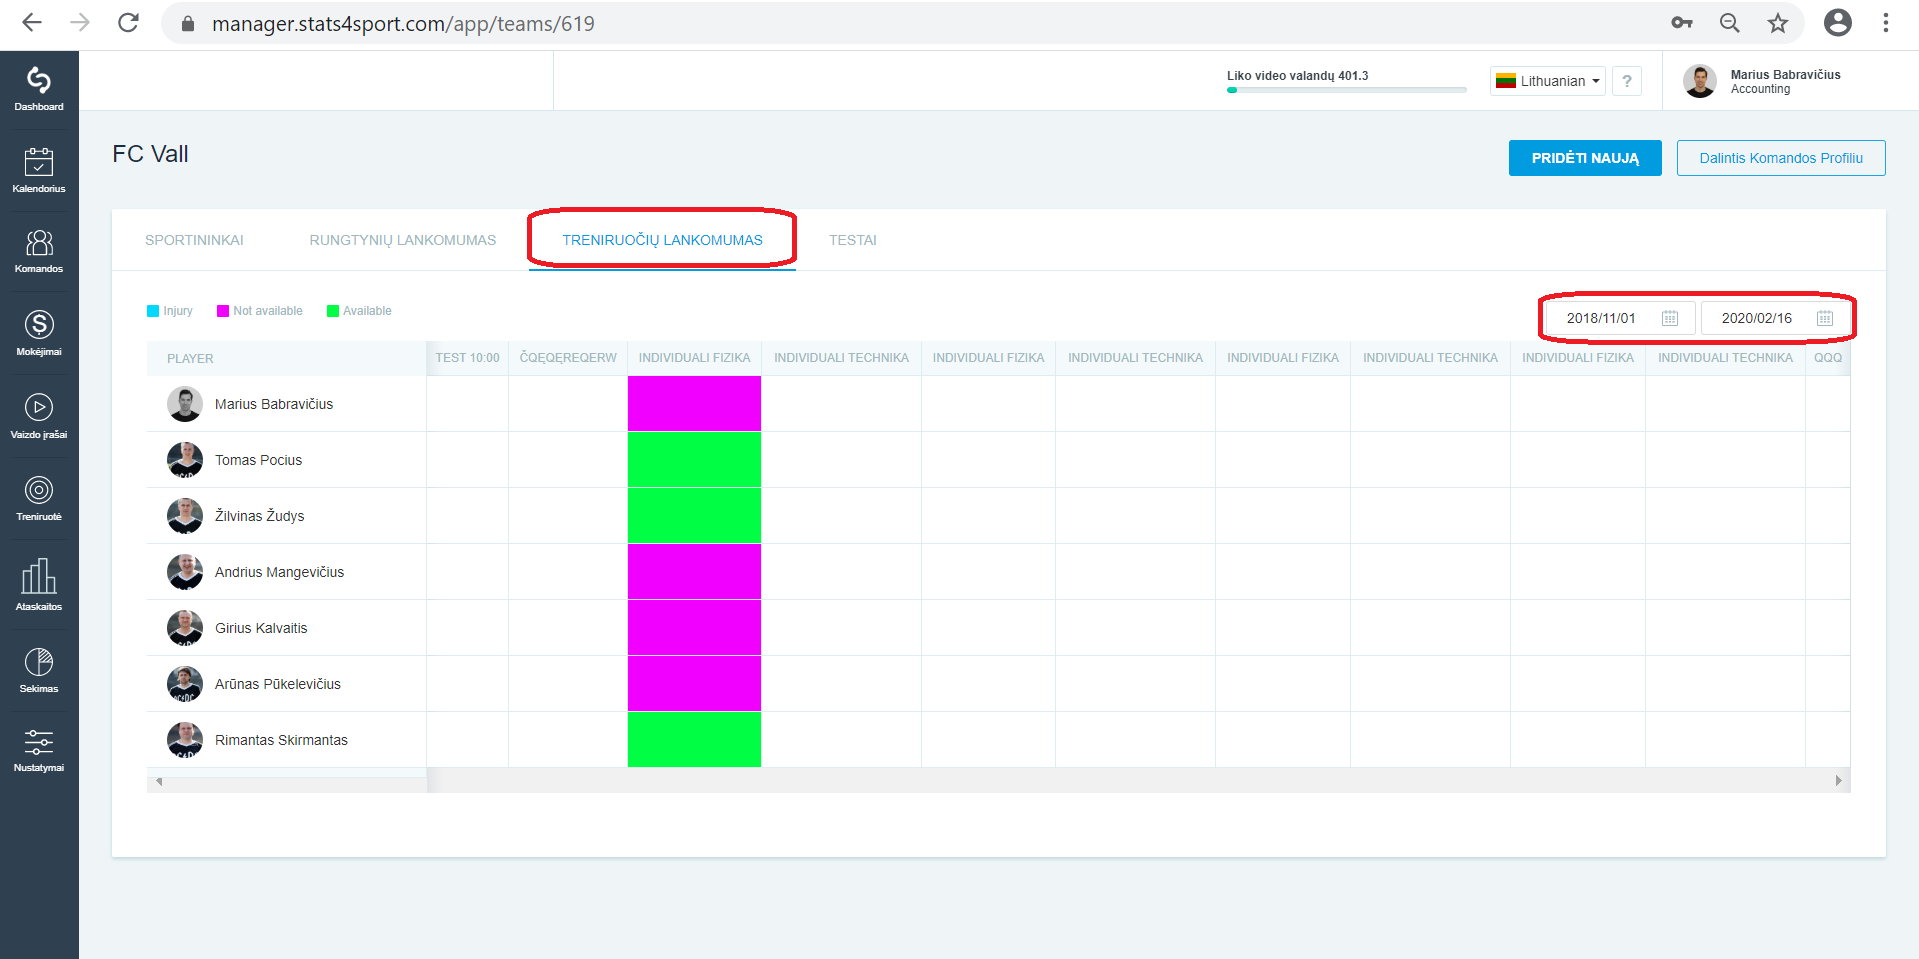Image resolution: width=1919 pixels, height=959 pixels.
Task: Switch to the Sportininkai tab
Action: click(194, 240)
